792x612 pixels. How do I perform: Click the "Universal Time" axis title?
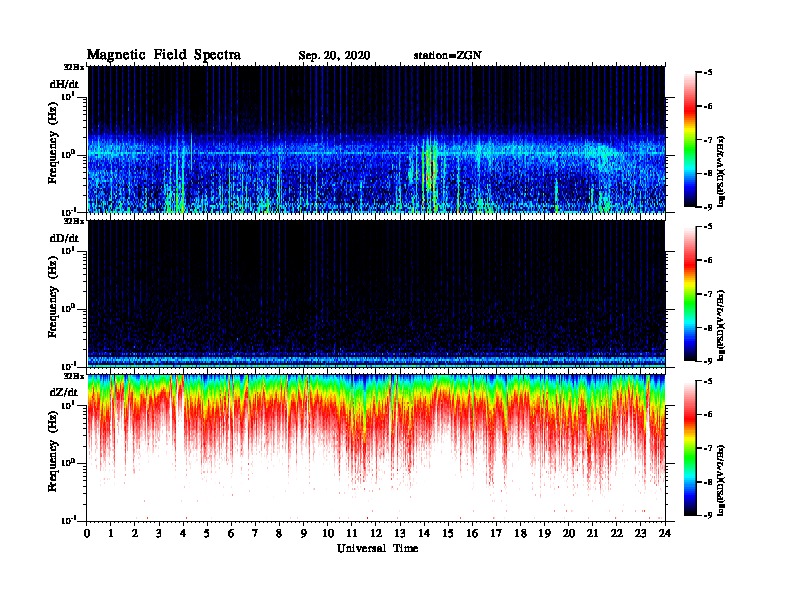coord(377,548)
